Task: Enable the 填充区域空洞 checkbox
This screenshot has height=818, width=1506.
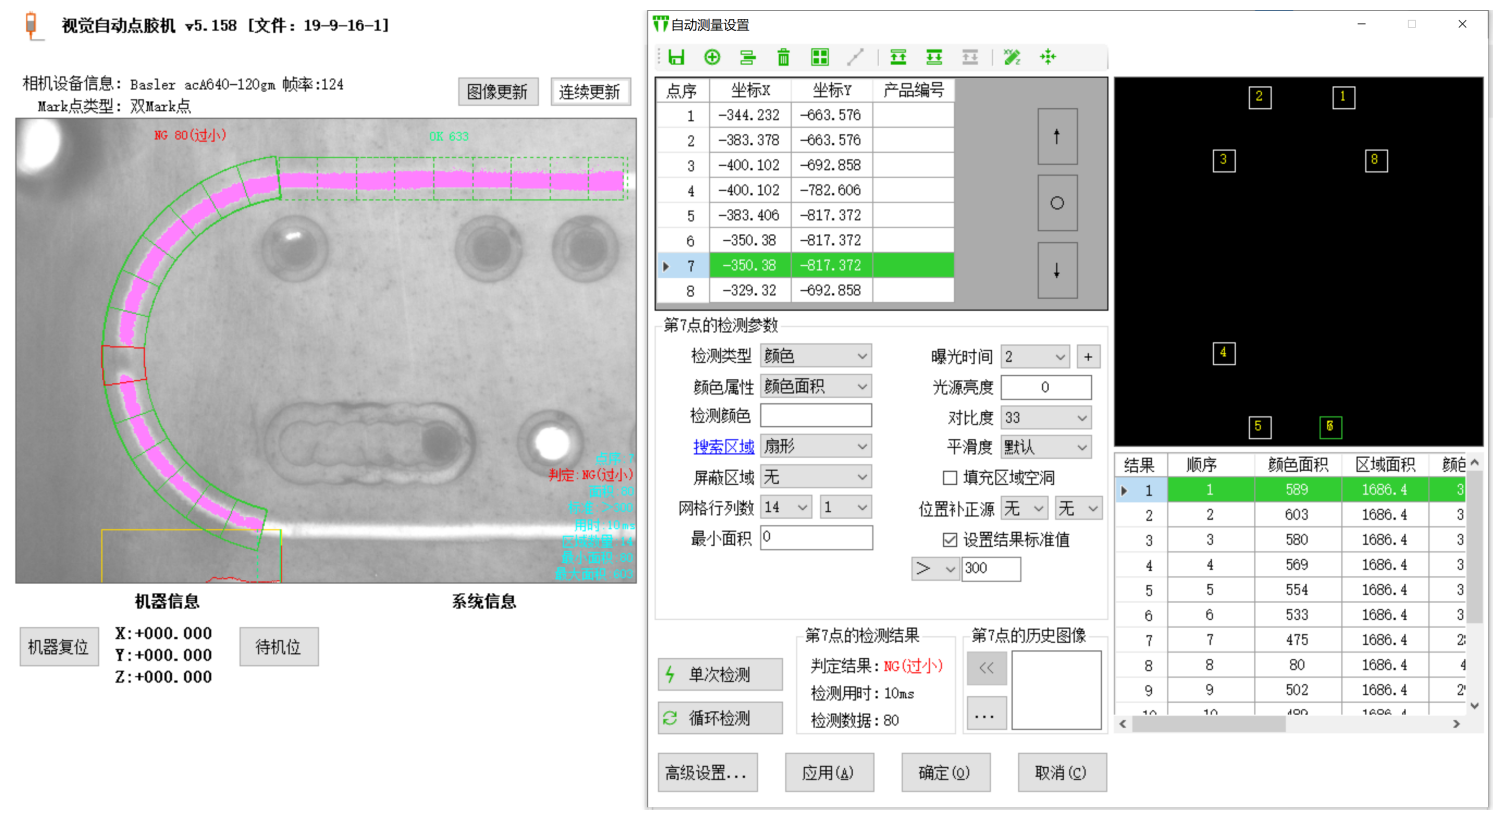Action: pyautogui.click(x=948, y=477)
